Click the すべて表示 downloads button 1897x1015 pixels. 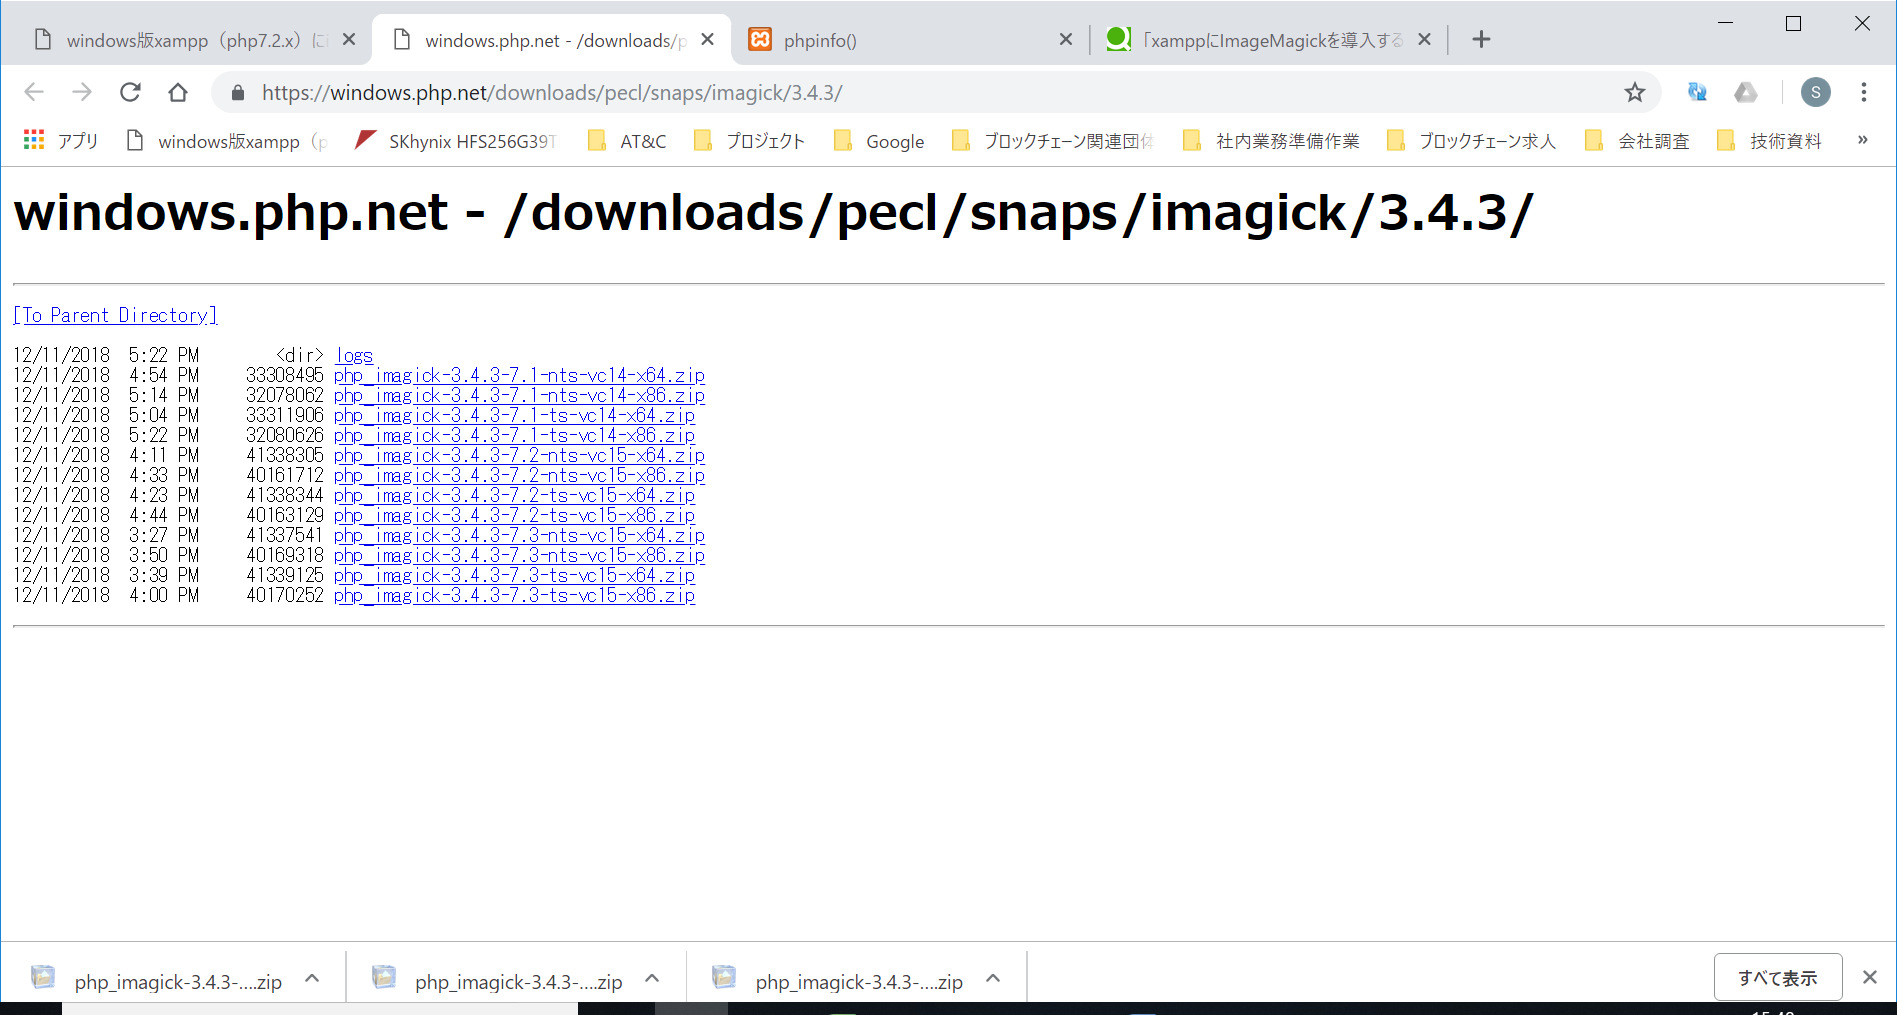pyautogui.click(x=1777, y=977)
